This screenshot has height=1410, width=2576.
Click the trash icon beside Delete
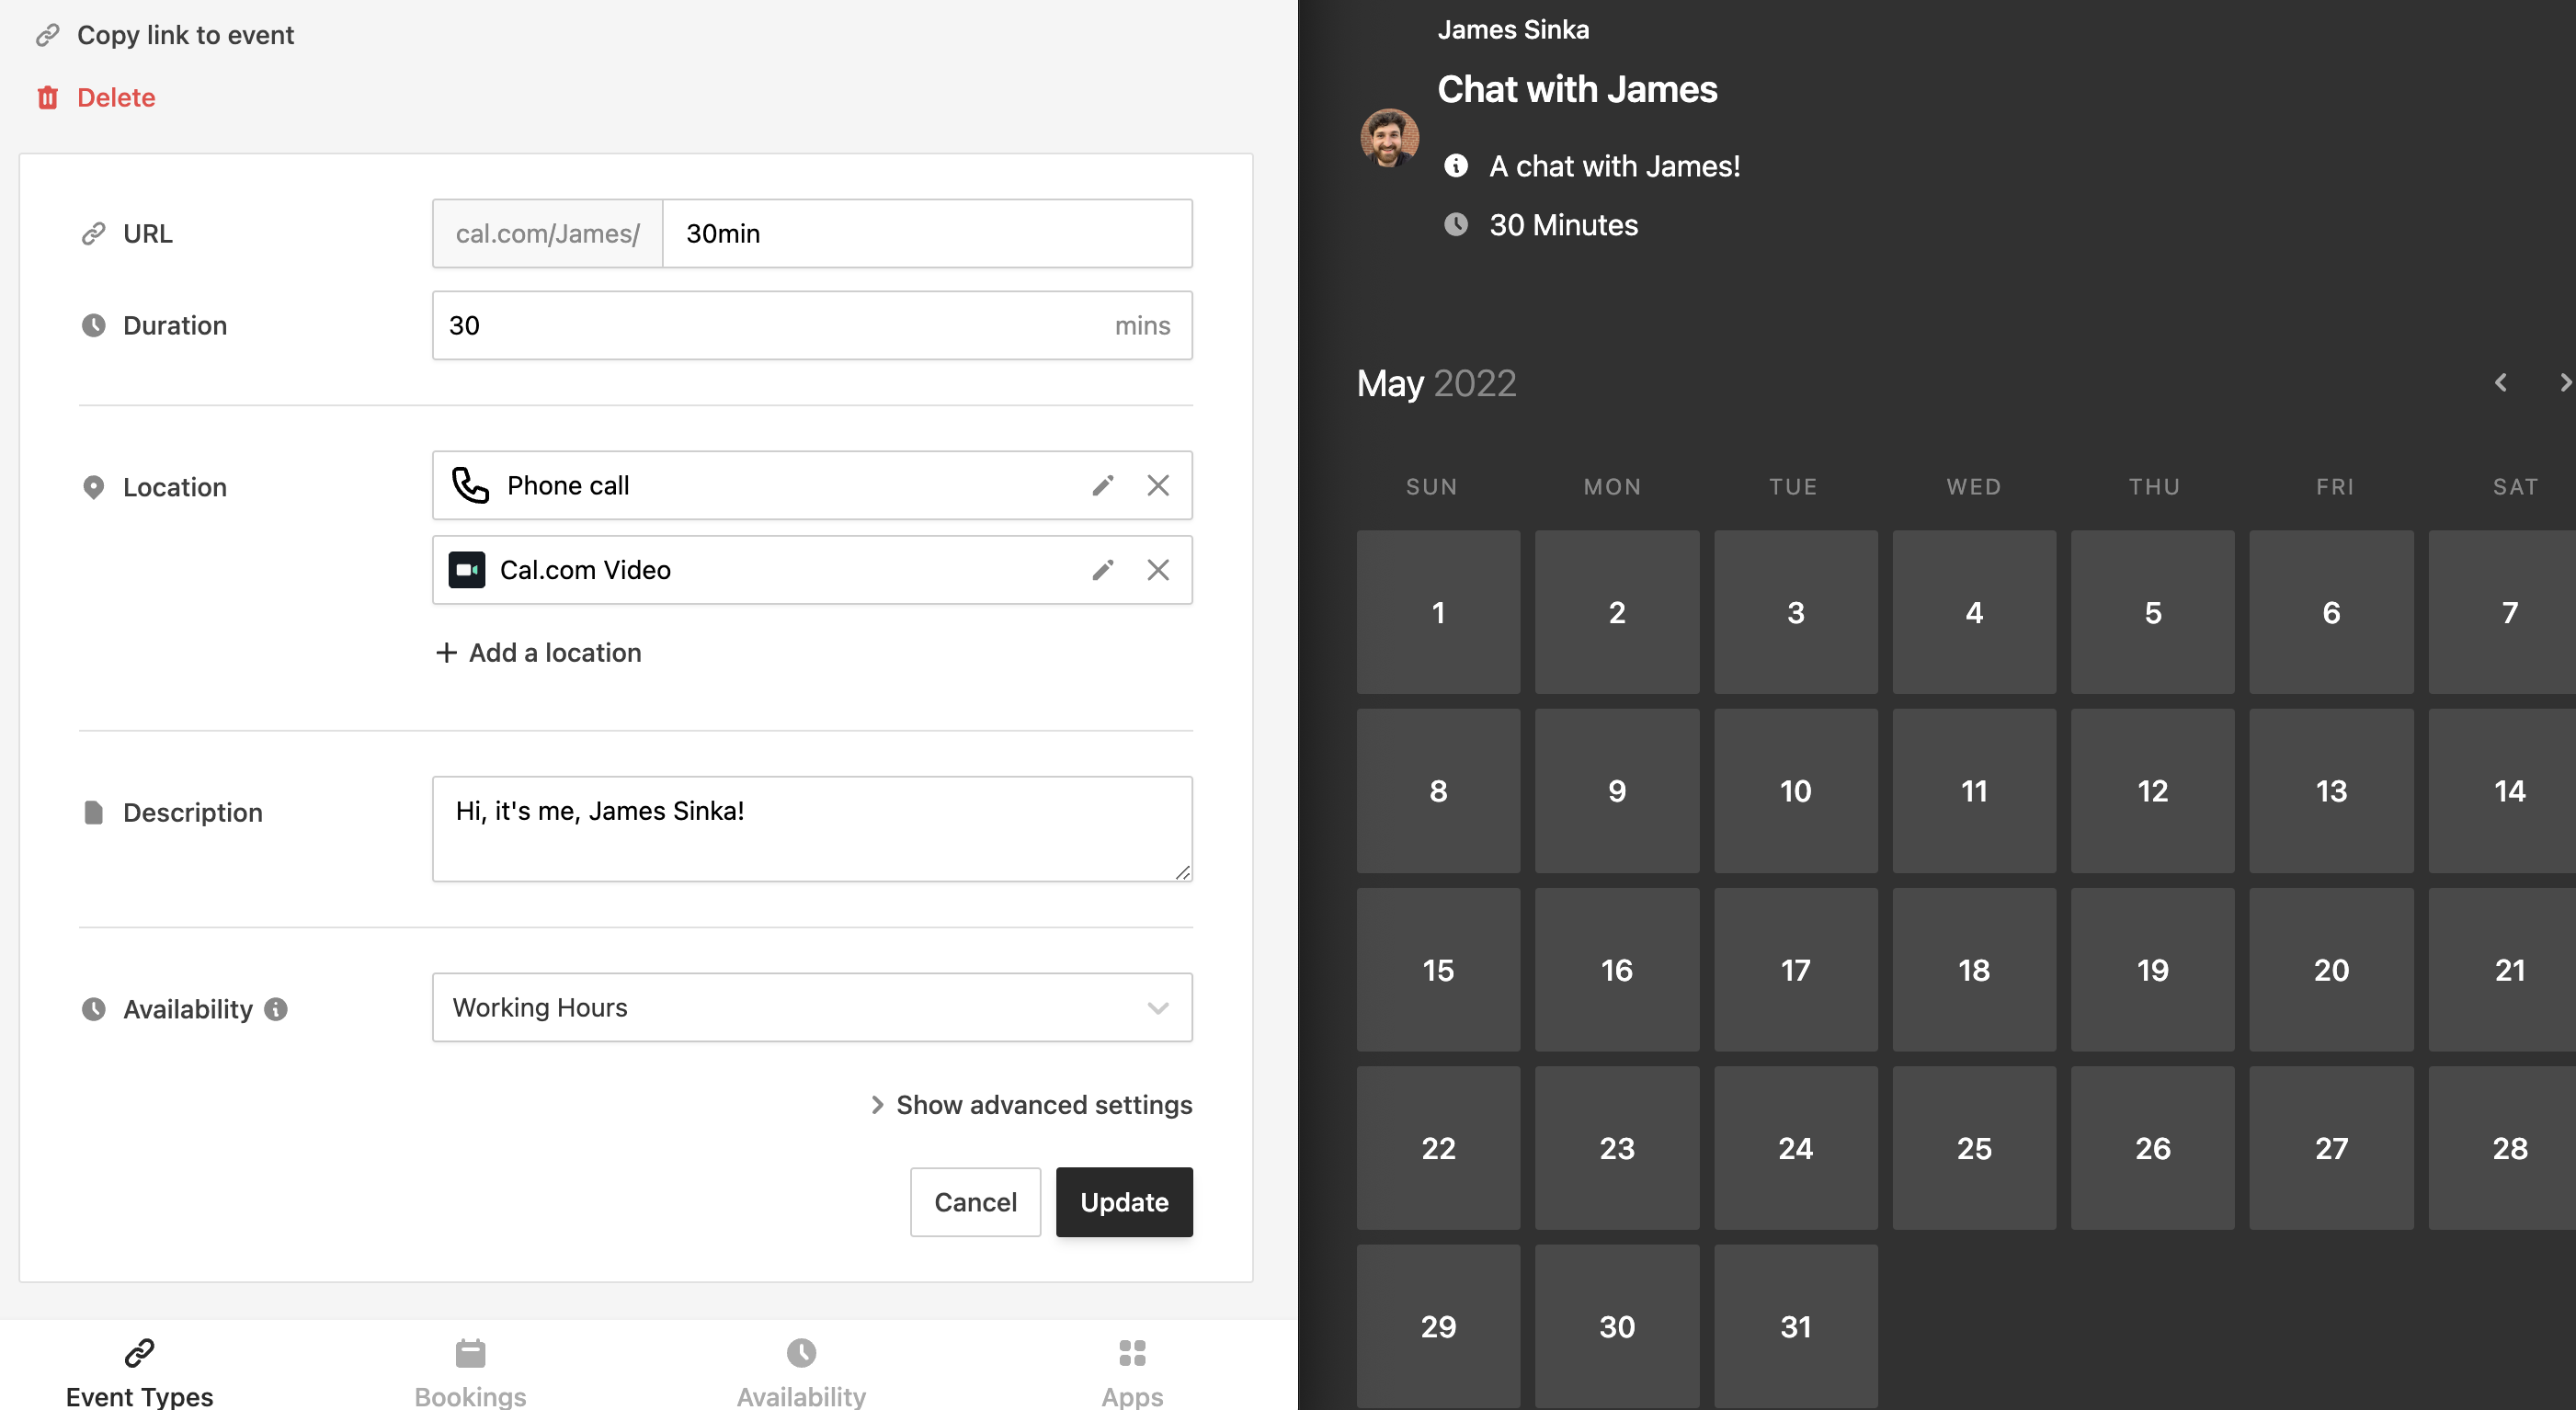click(x=49, y=97)
